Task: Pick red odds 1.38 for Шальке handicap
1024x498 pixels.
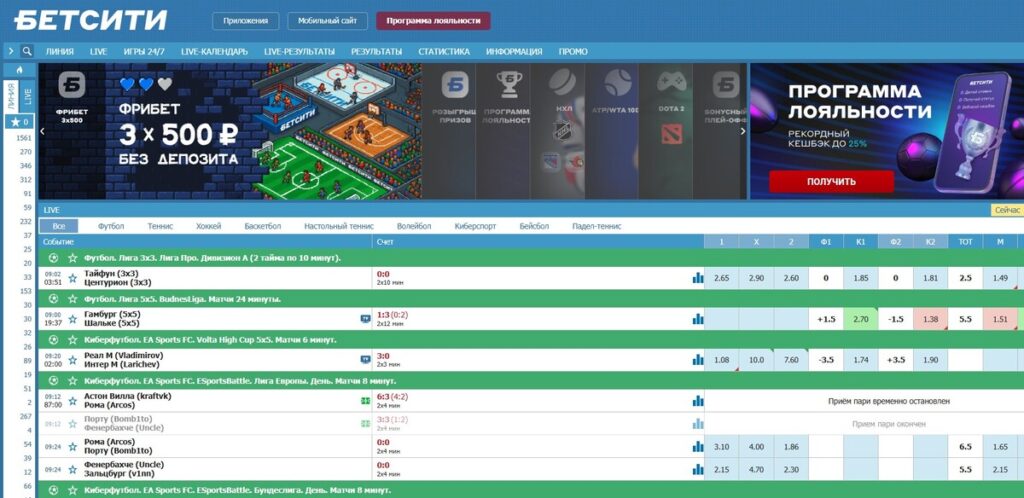Action: tap(931, 319)
